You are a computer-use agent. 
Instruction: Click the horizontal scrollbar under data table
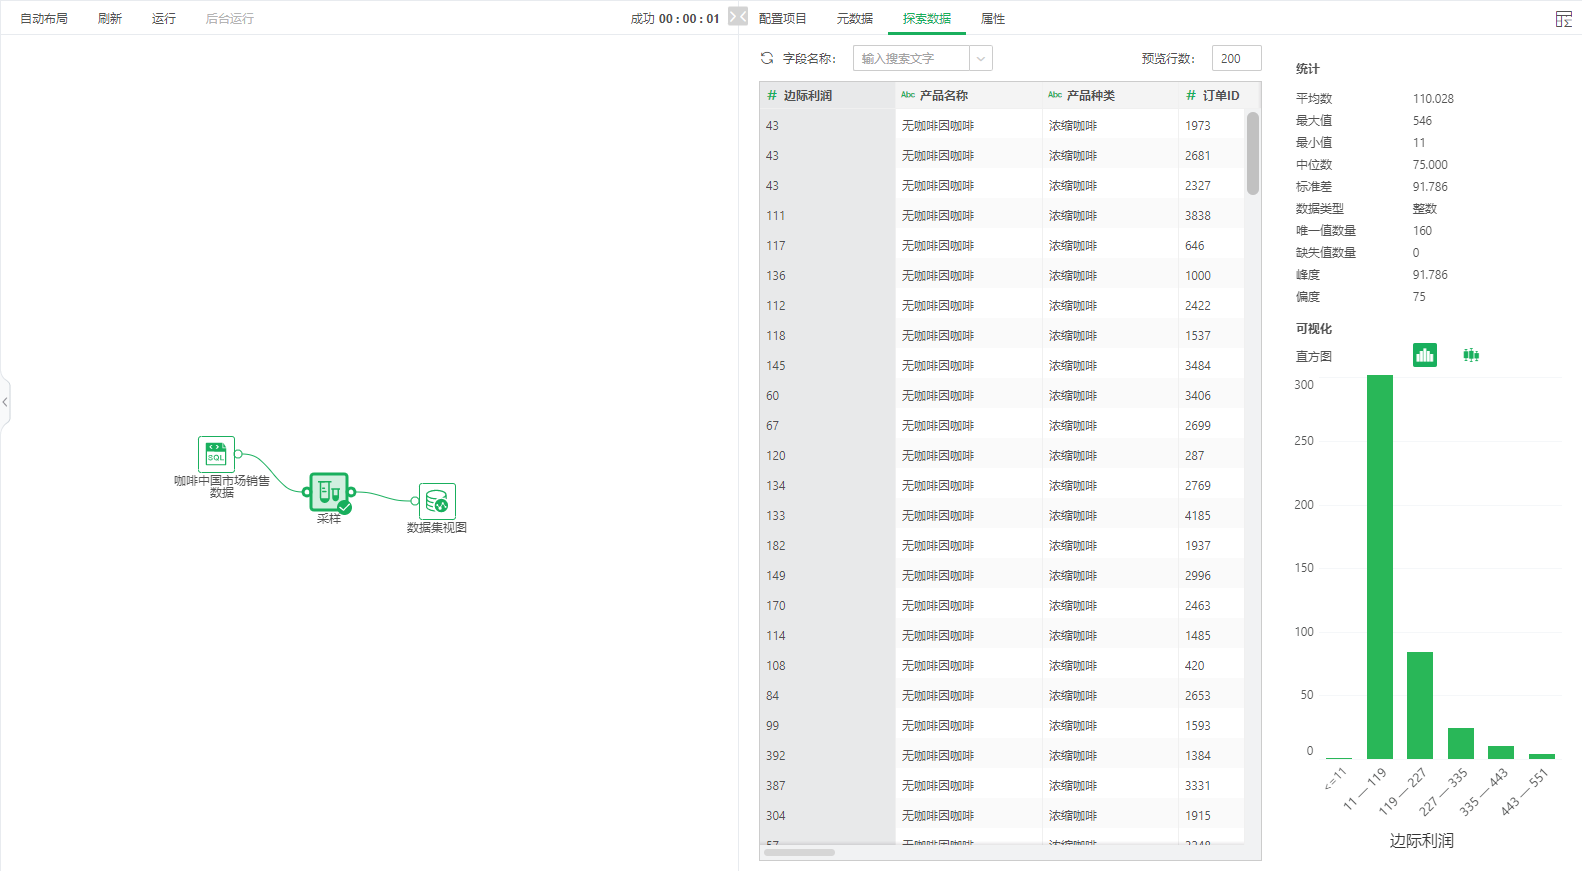(x=799, y=852)
